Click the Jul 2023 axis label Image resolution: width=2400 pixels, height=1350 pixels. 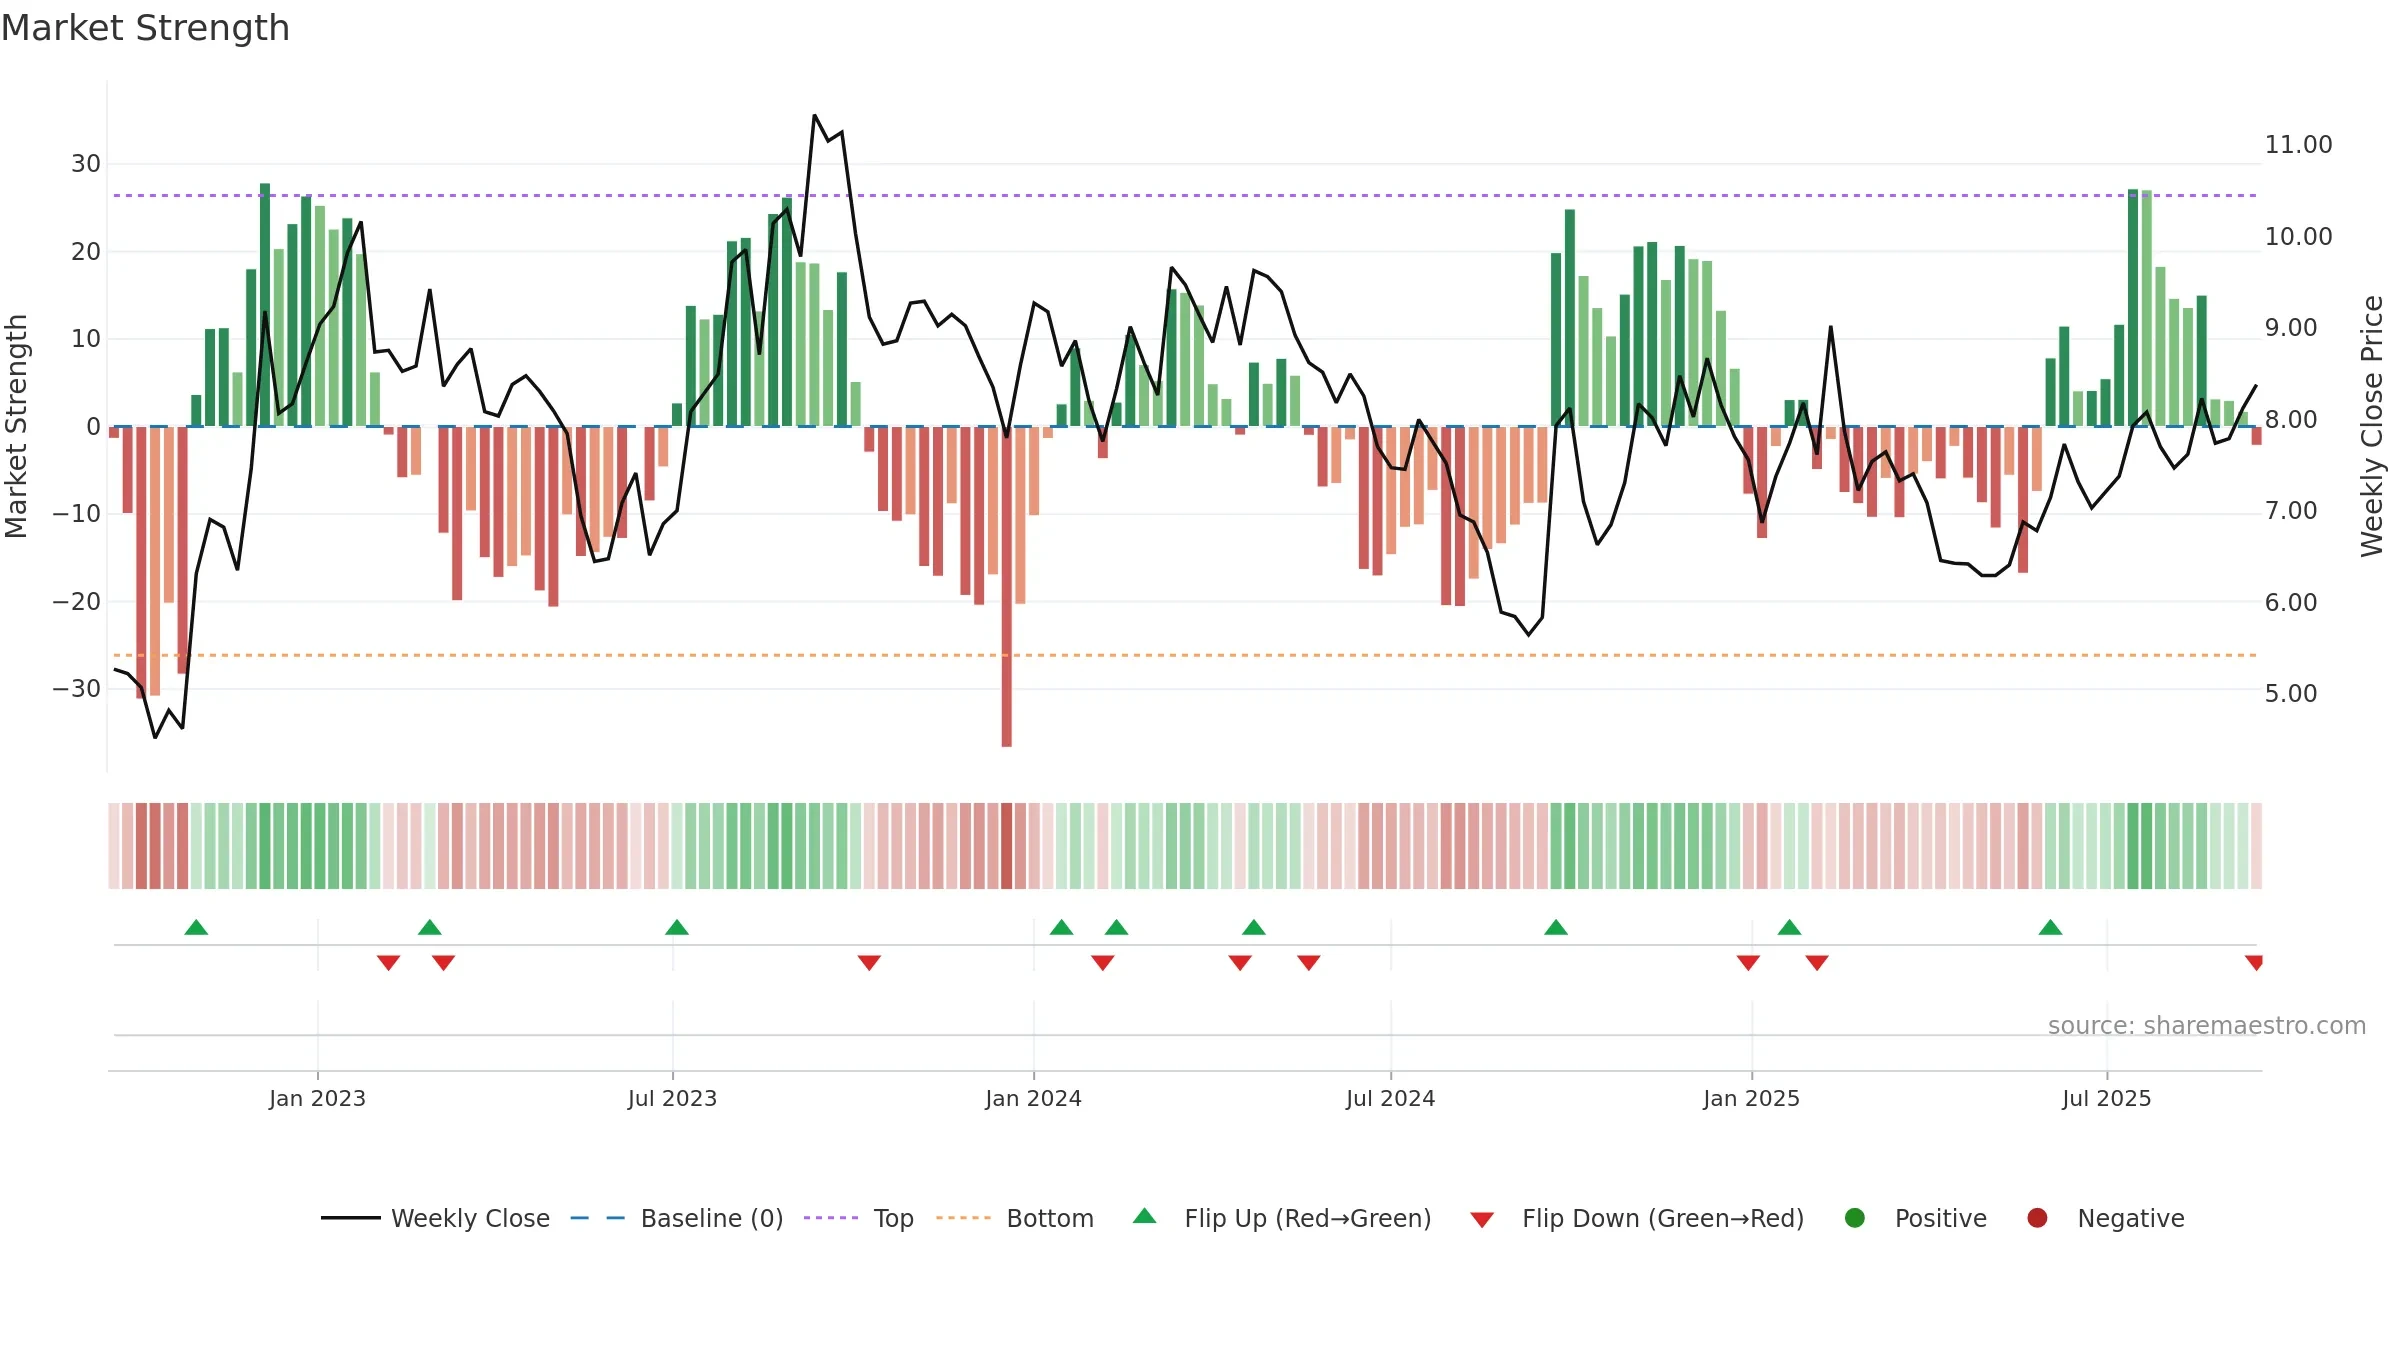click(672, 1098)
